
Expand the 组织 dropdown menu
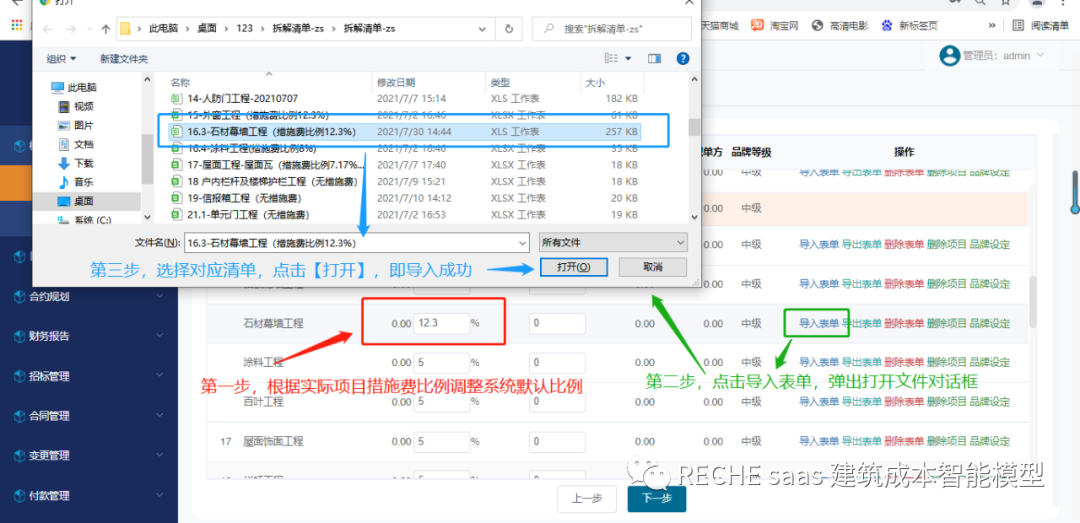coord(64,59)
